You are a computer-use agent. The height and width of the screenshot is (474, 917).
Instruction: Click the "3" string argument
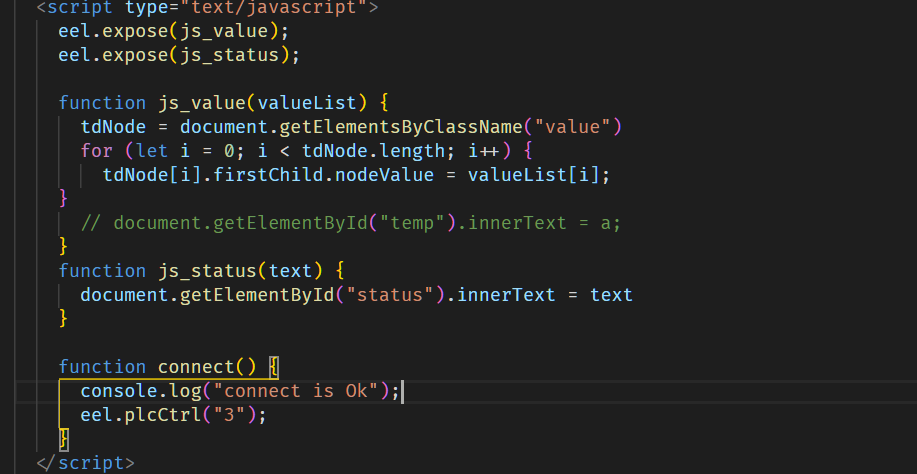[230, 415]
